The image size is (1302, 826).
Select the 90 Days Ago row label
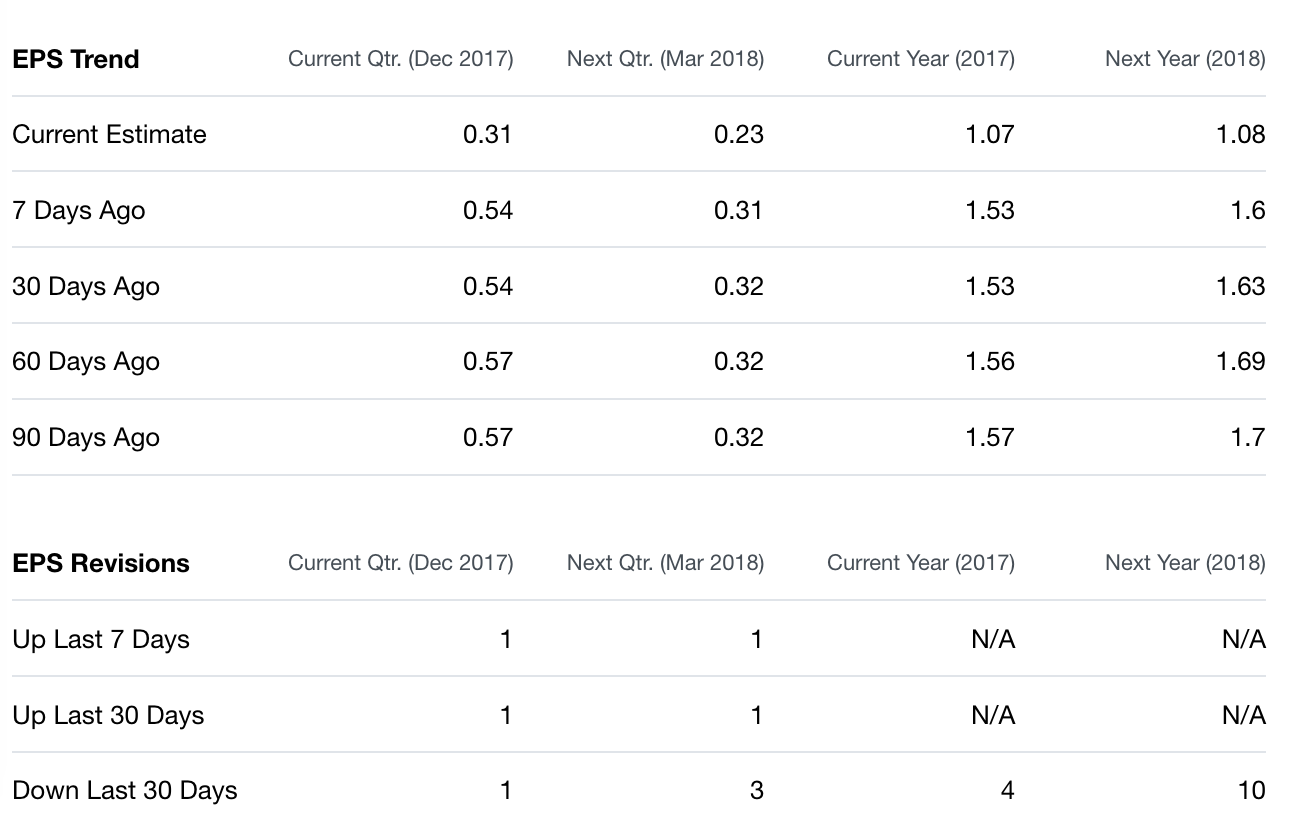click(86, 437)
